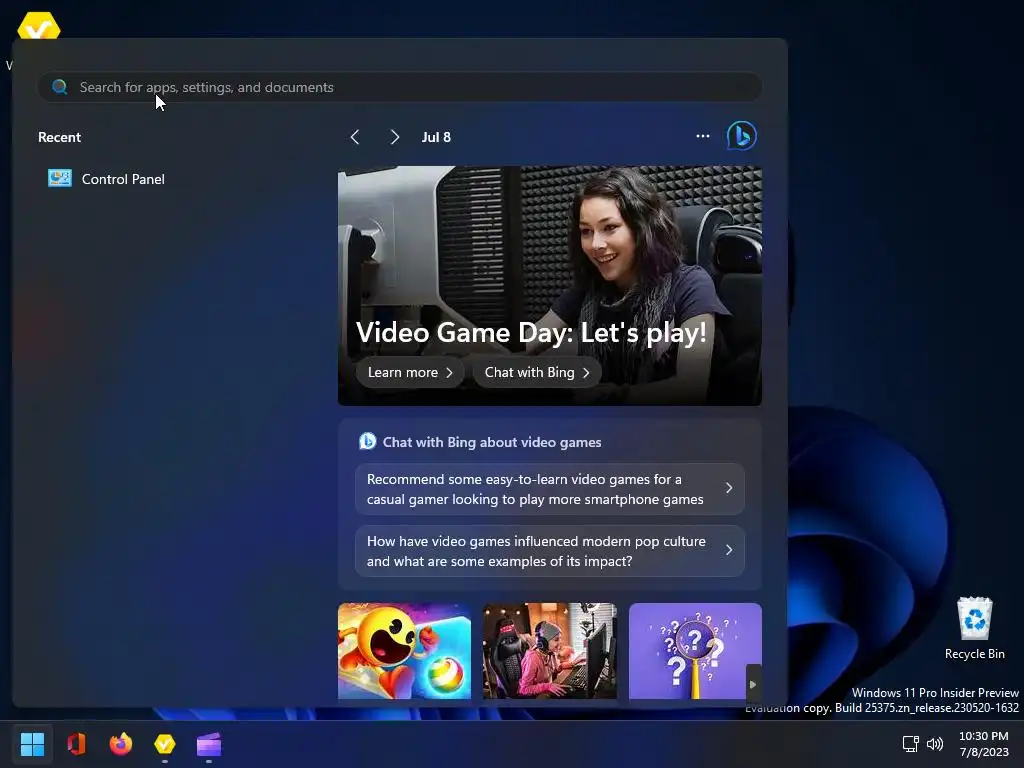
Task: Click the small Bing icon beside chat heading
Action: tap(368, 441)
